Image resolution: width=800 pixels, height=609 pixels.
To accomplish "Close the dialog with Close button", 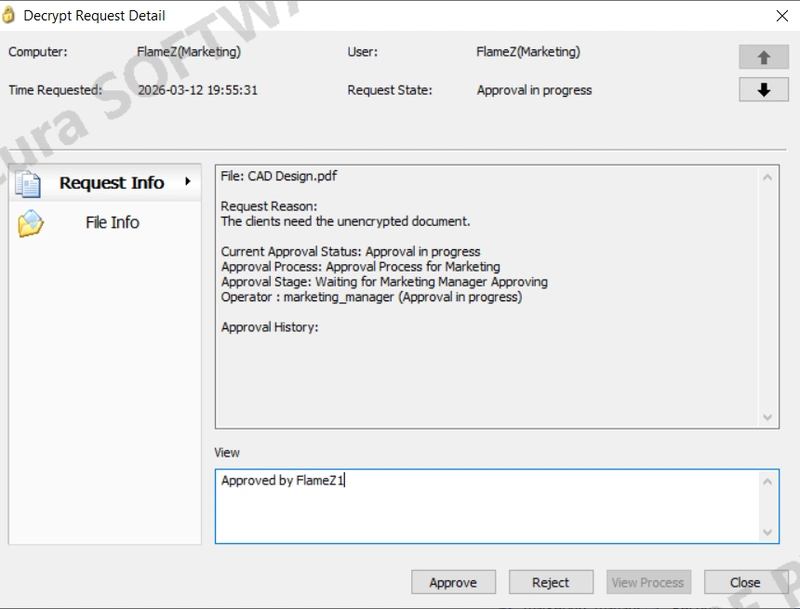I will point(745,582).
